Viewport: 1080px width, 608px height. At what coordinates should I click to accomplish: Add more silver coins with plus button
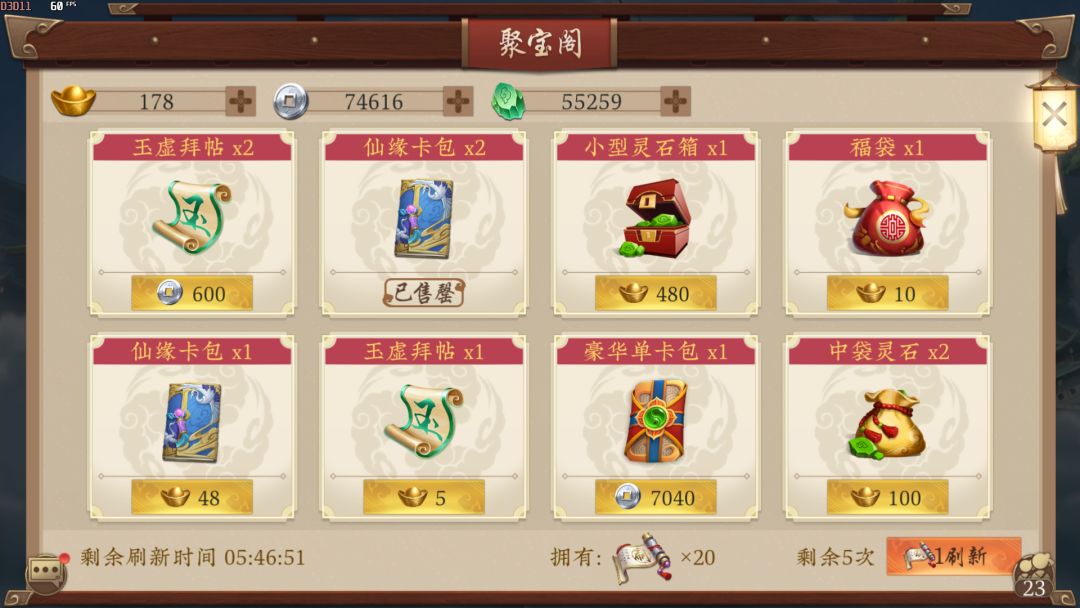(458, 102)
